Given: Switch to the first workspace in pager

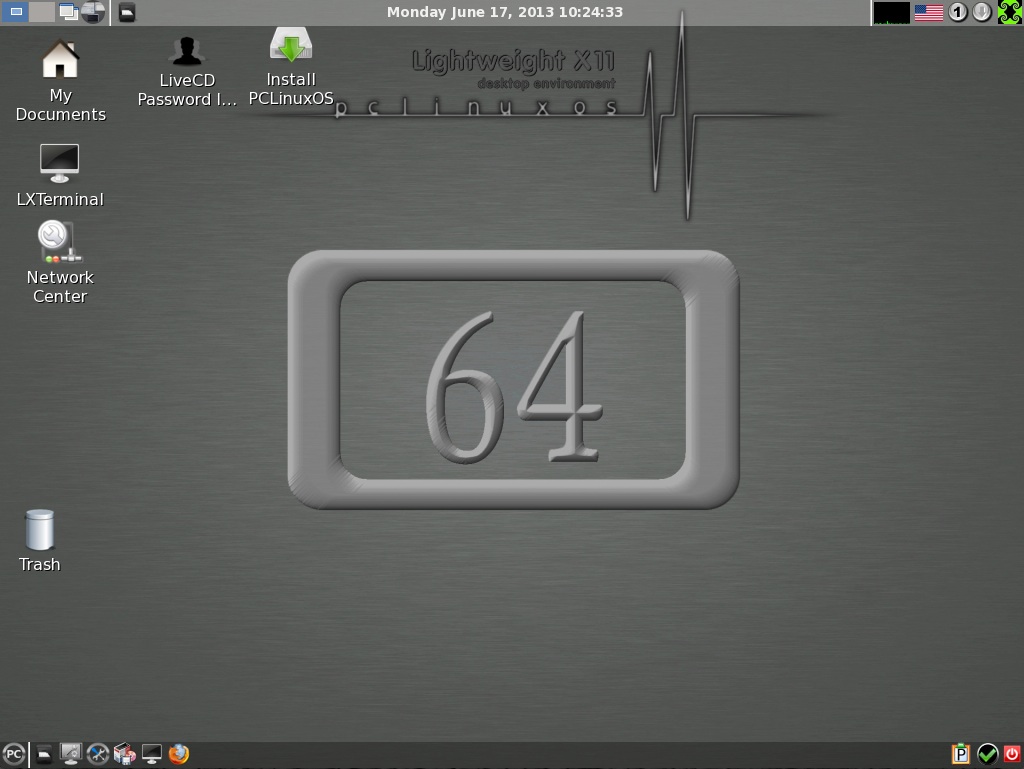Looking at the screenshot, I should pyautogui.click(x=16, y=12).
